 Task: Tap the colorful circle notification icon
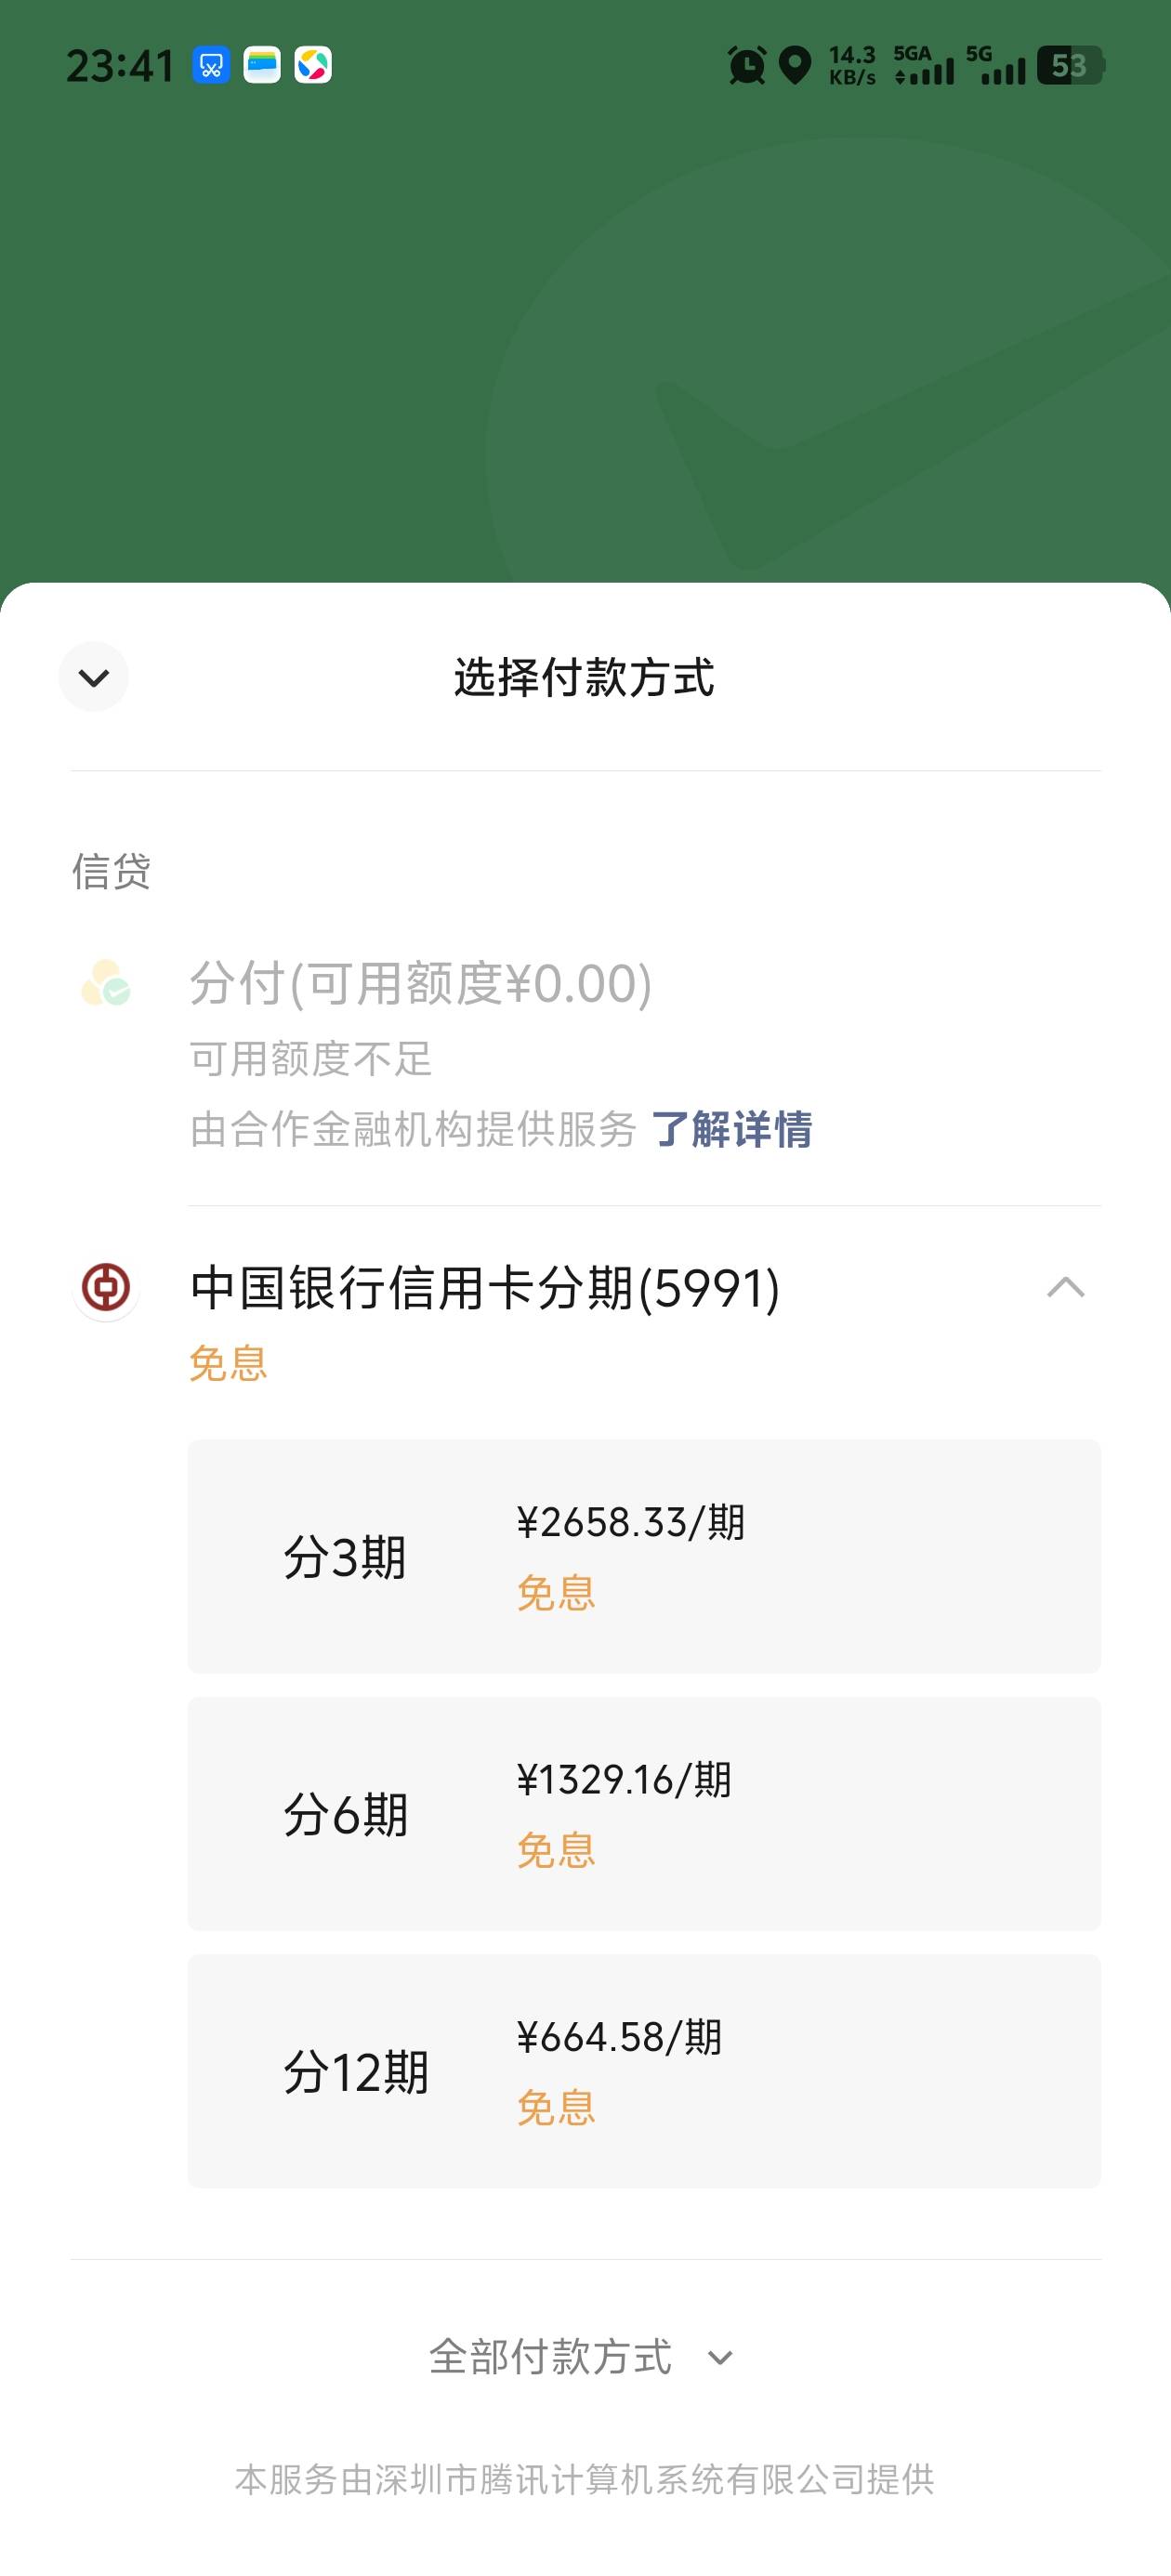tap(313, 66)
